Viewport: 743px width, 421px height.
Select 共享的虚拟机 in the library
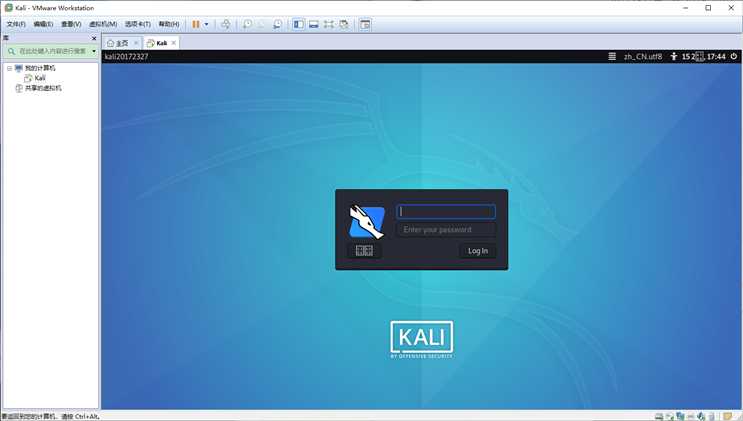43,88
